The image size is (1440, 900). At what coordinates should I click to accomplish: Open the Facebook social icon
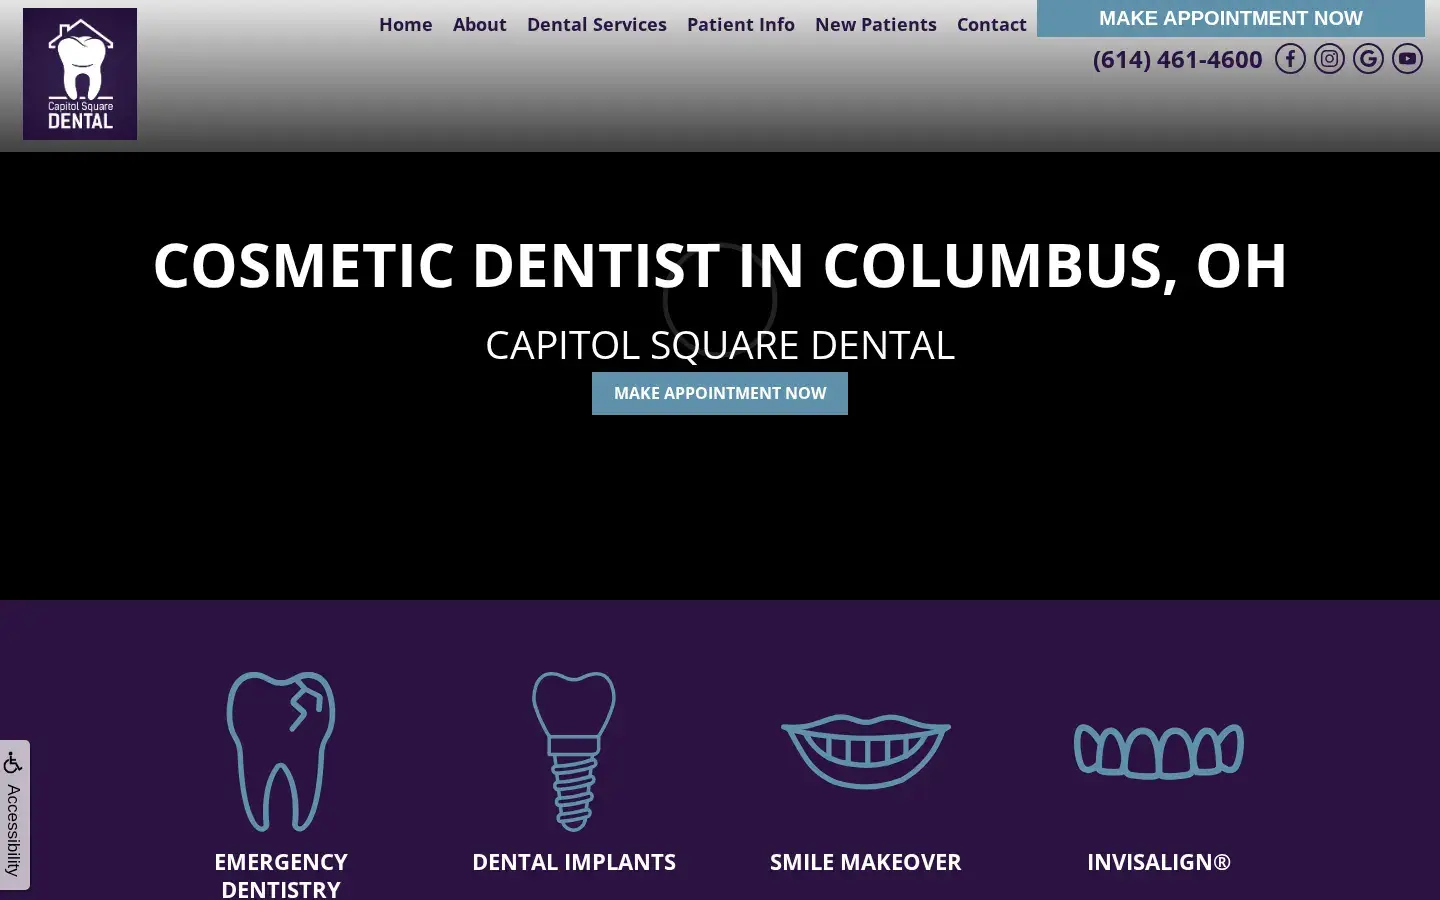(x=1290, y=59)
